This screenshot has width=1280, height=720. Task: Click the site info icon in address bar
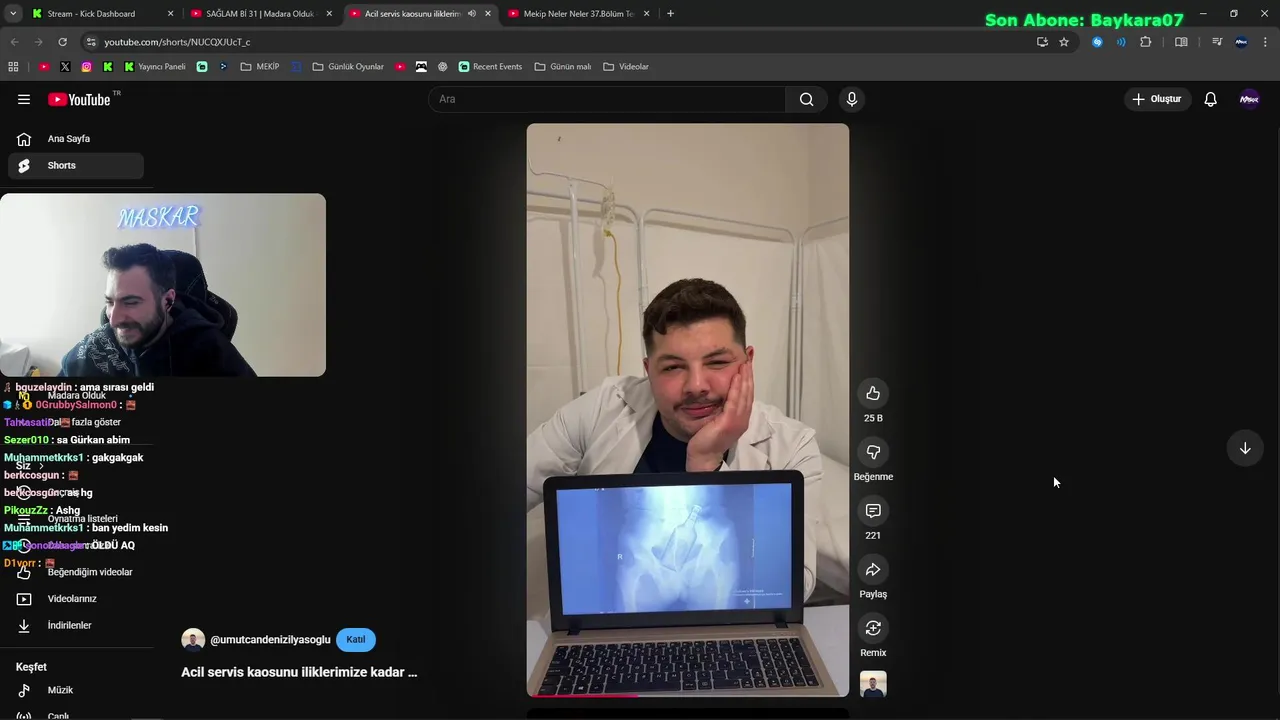point(91,42)
